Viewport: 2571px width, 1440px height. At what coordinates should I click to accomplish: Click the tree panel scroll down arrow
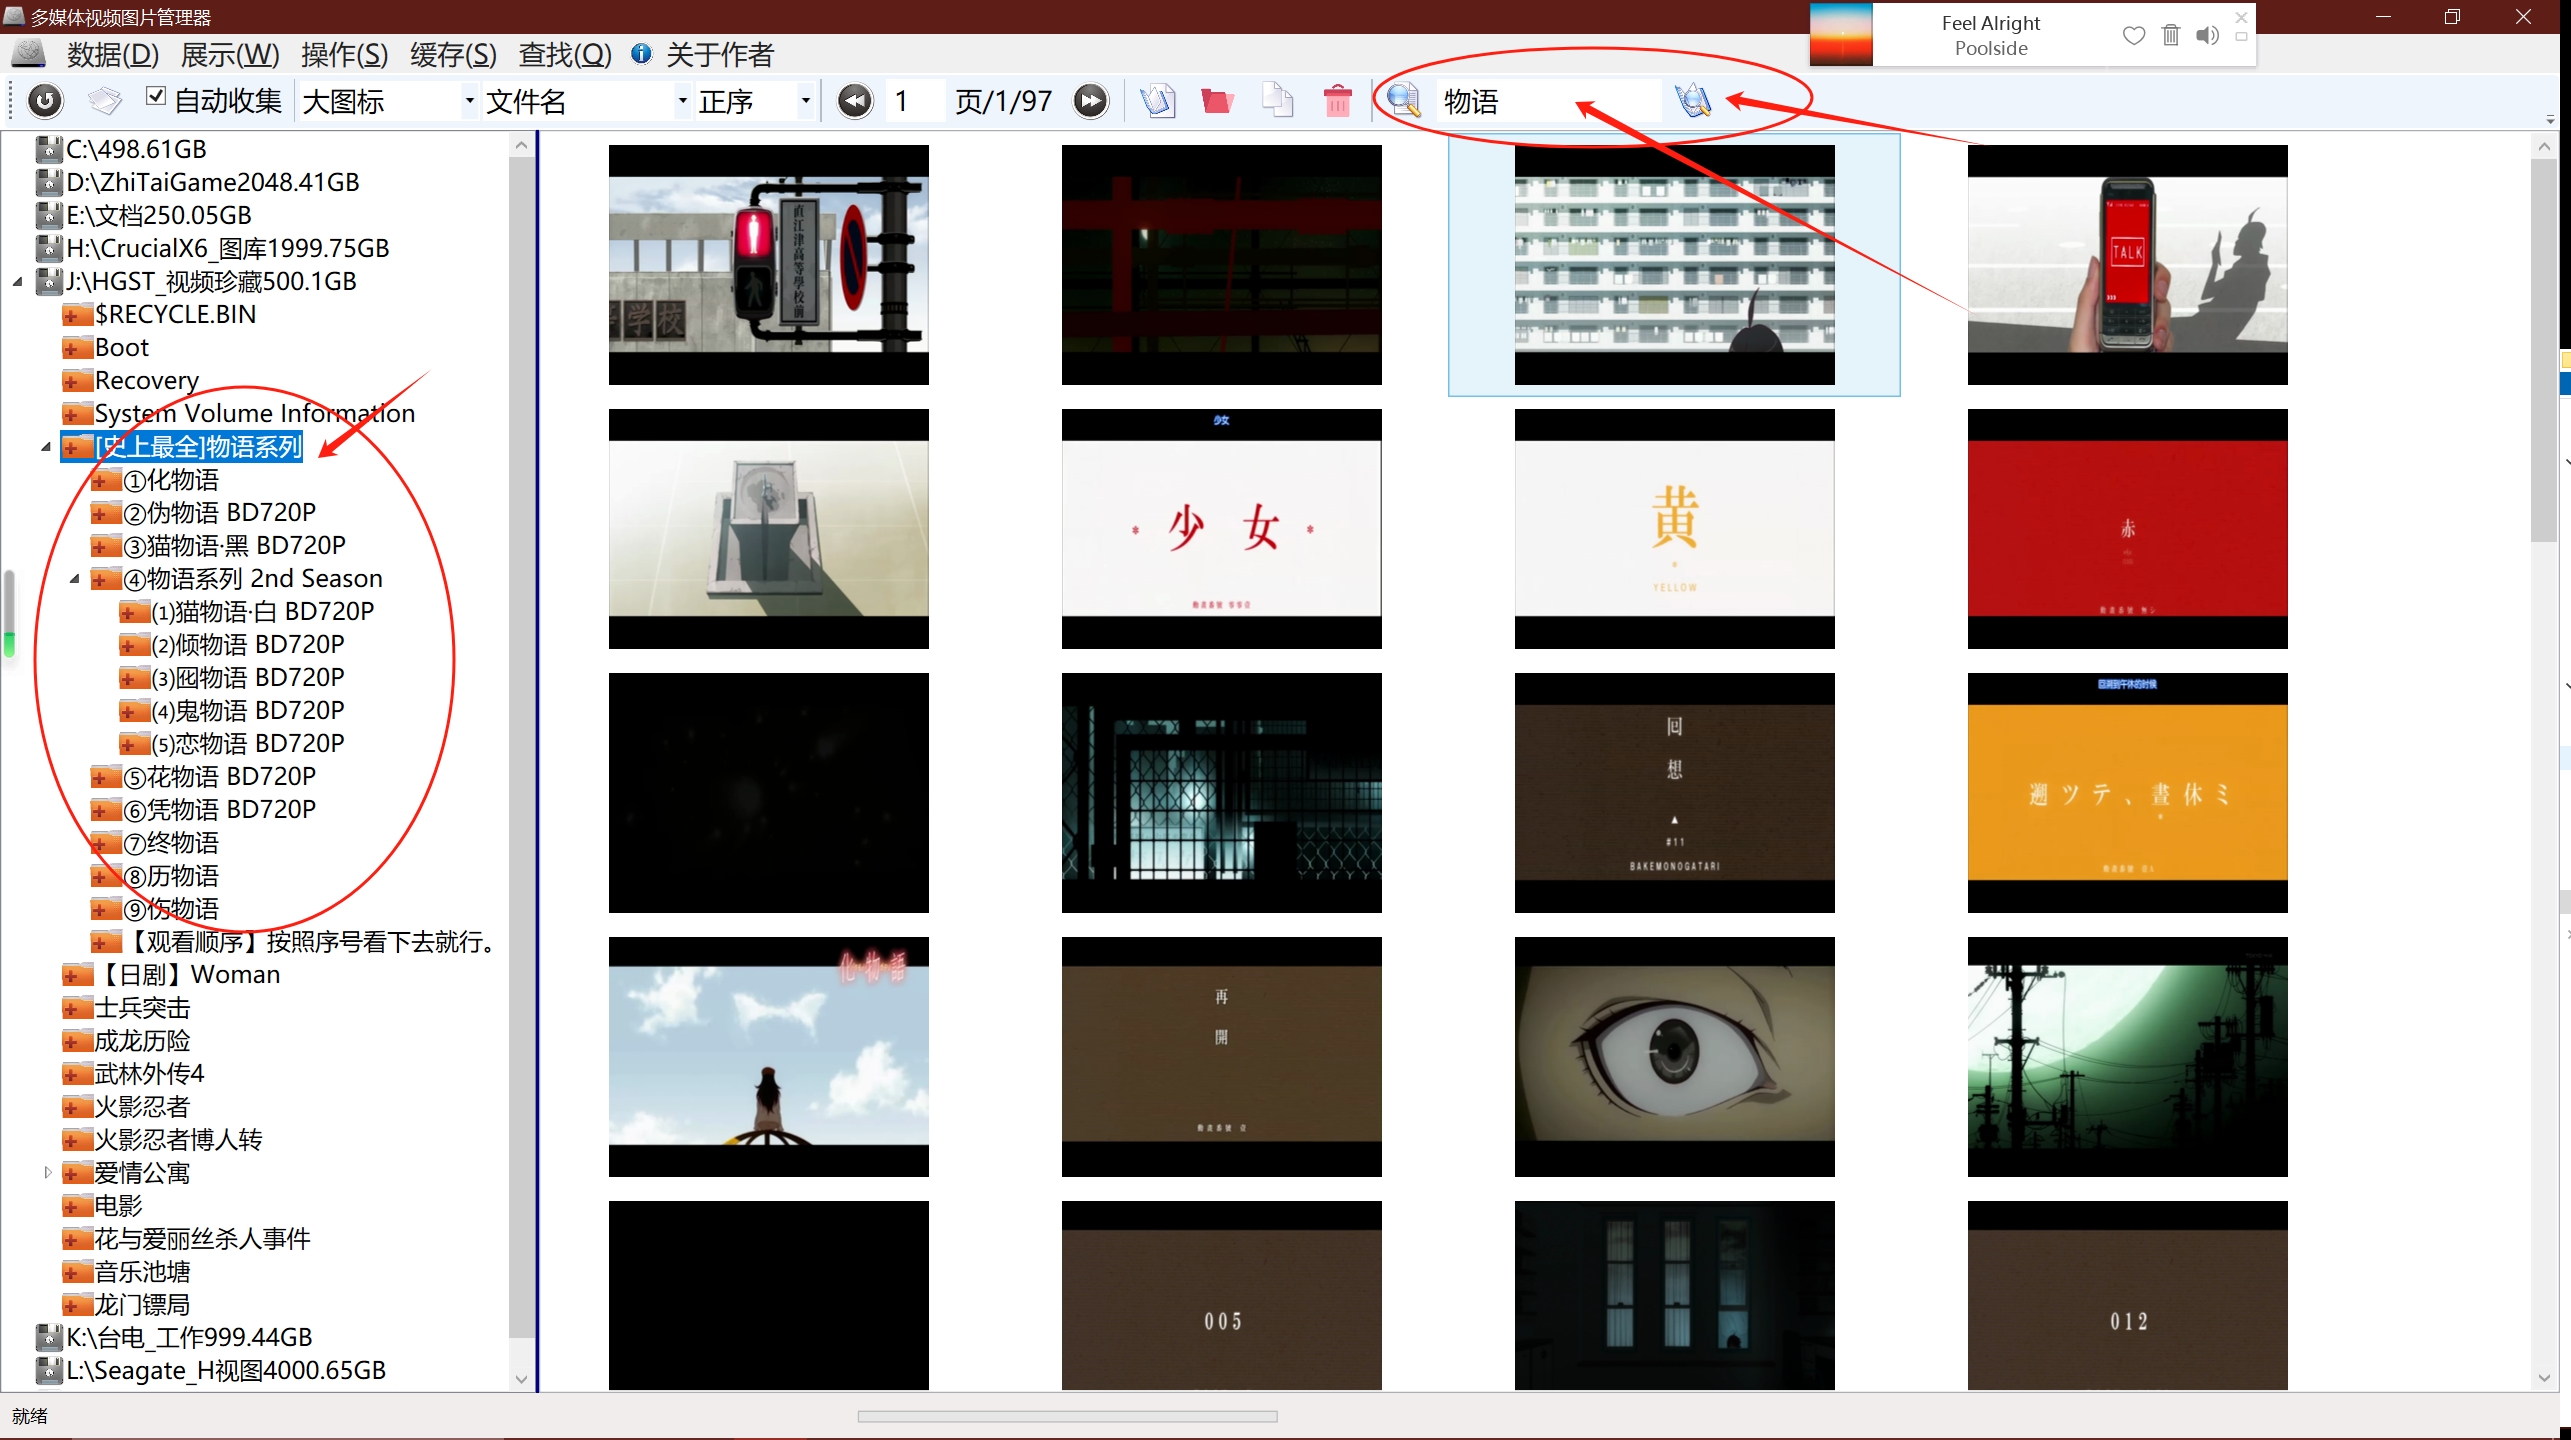(521, 1379)
